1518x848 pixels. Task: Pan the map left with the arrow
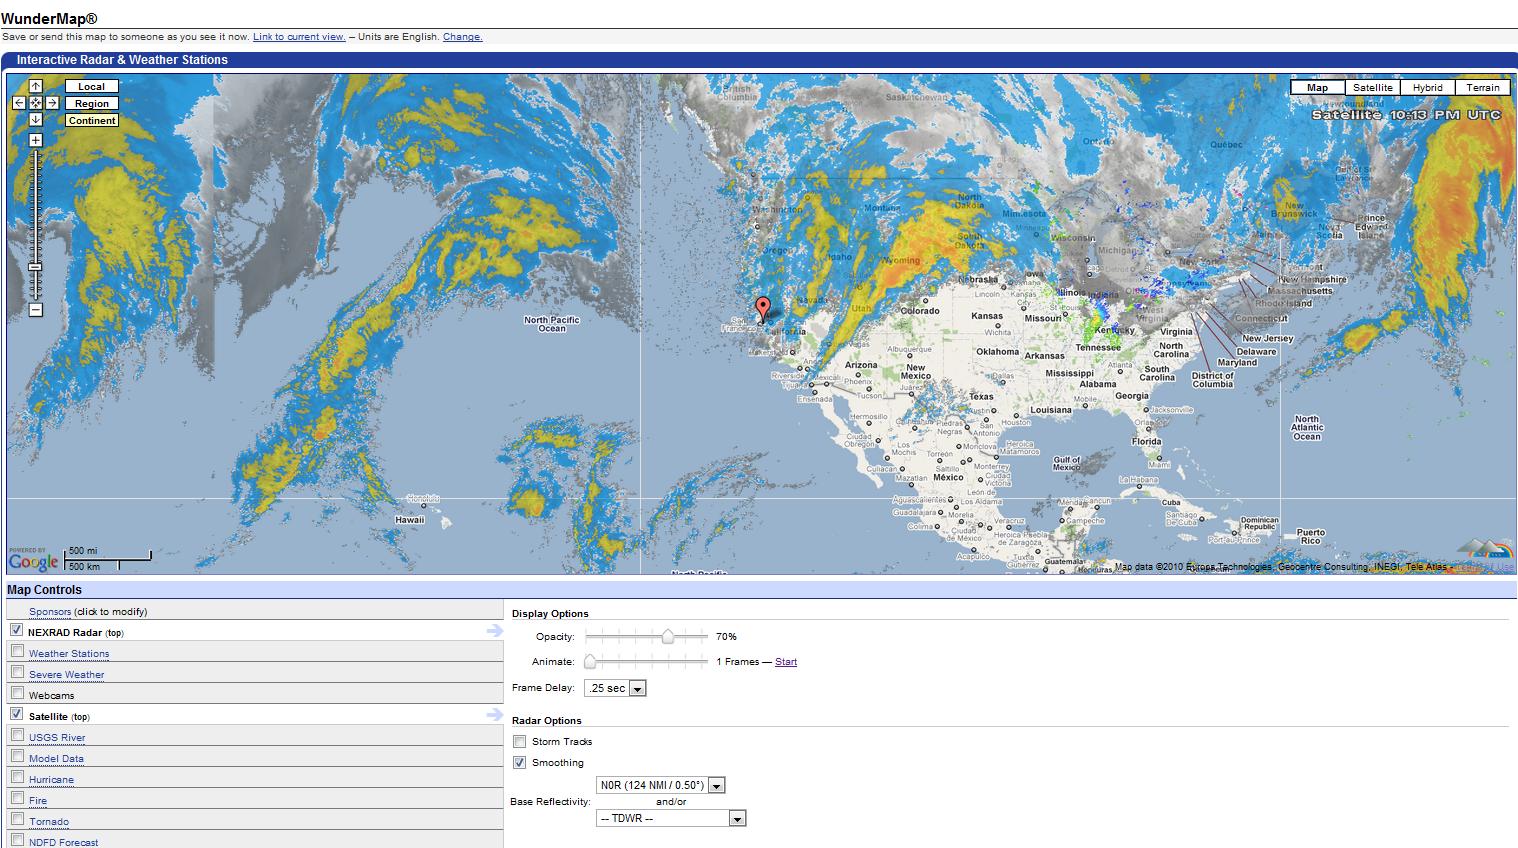coord(19,103)
